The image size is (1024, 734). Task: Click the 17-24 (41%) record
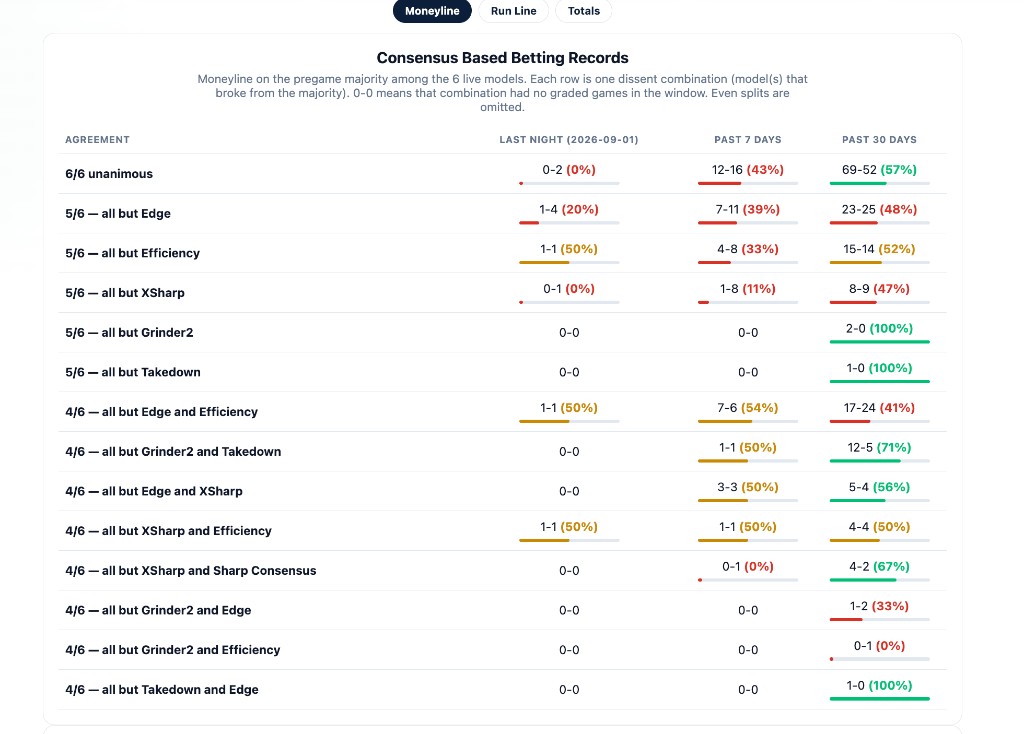coord(879,408)
